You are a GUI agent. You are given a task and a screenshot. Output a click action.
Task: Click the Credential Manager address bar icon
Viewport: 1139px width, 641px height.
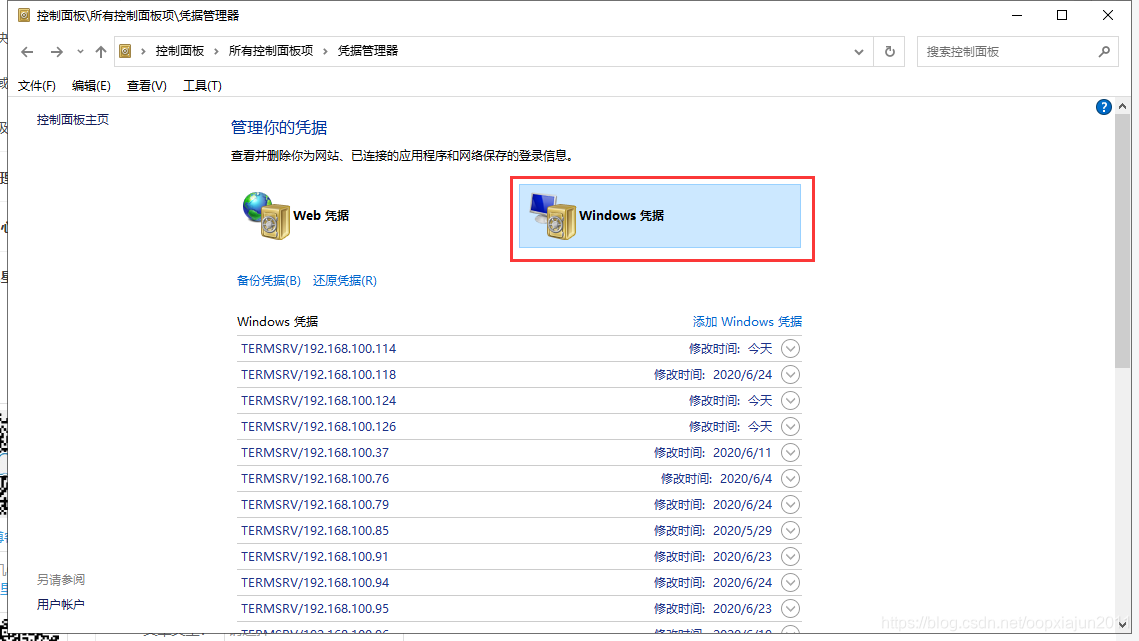coord(126,51)
